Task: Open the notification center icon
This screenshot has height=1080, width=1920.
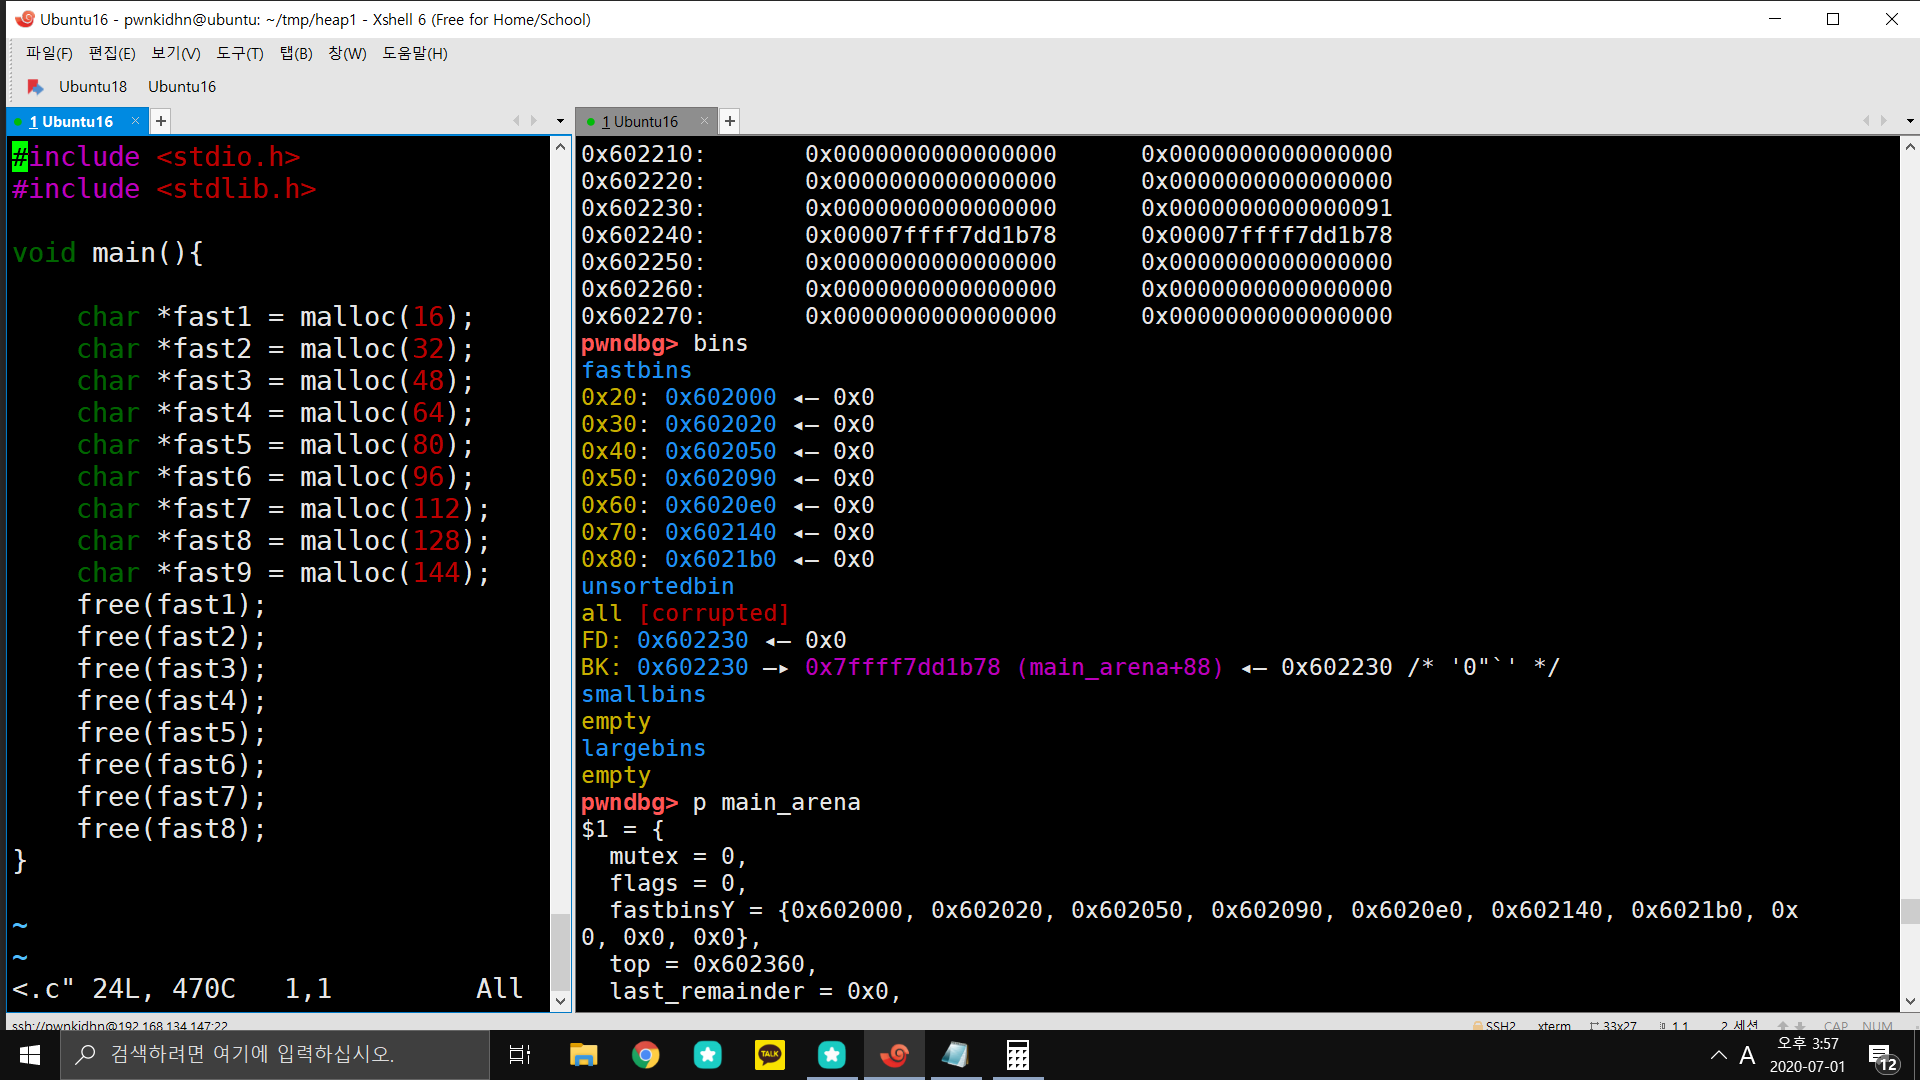Action: point(1881,1056)
